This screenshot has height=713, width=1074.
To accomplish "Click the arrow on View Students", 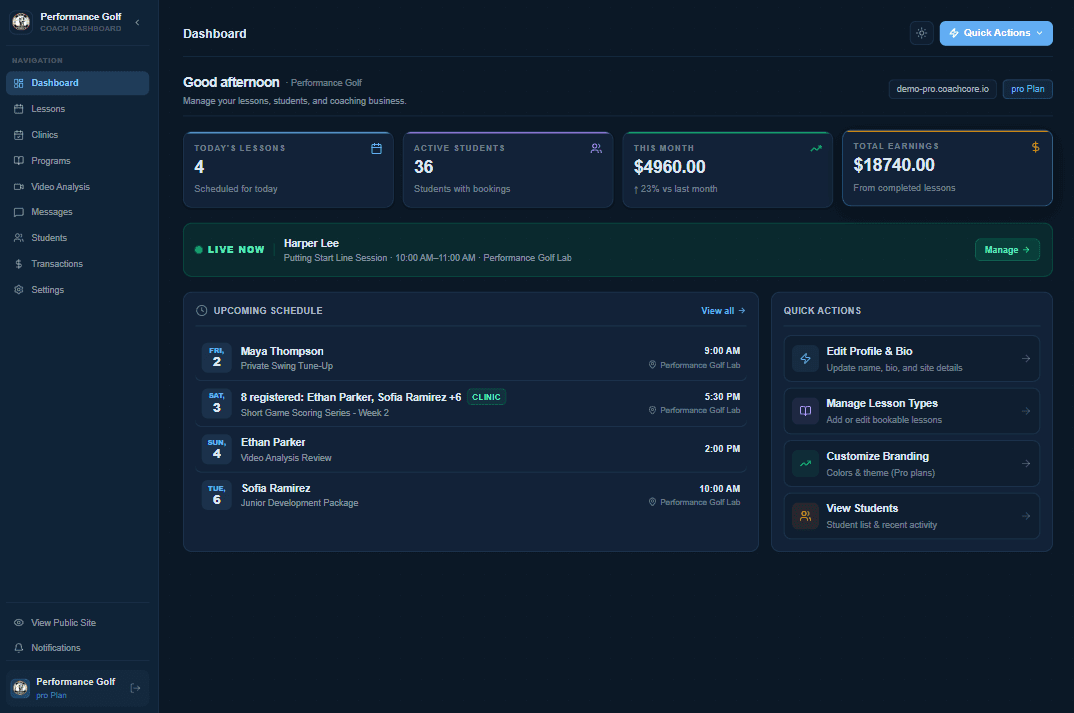I will 1025,516.
